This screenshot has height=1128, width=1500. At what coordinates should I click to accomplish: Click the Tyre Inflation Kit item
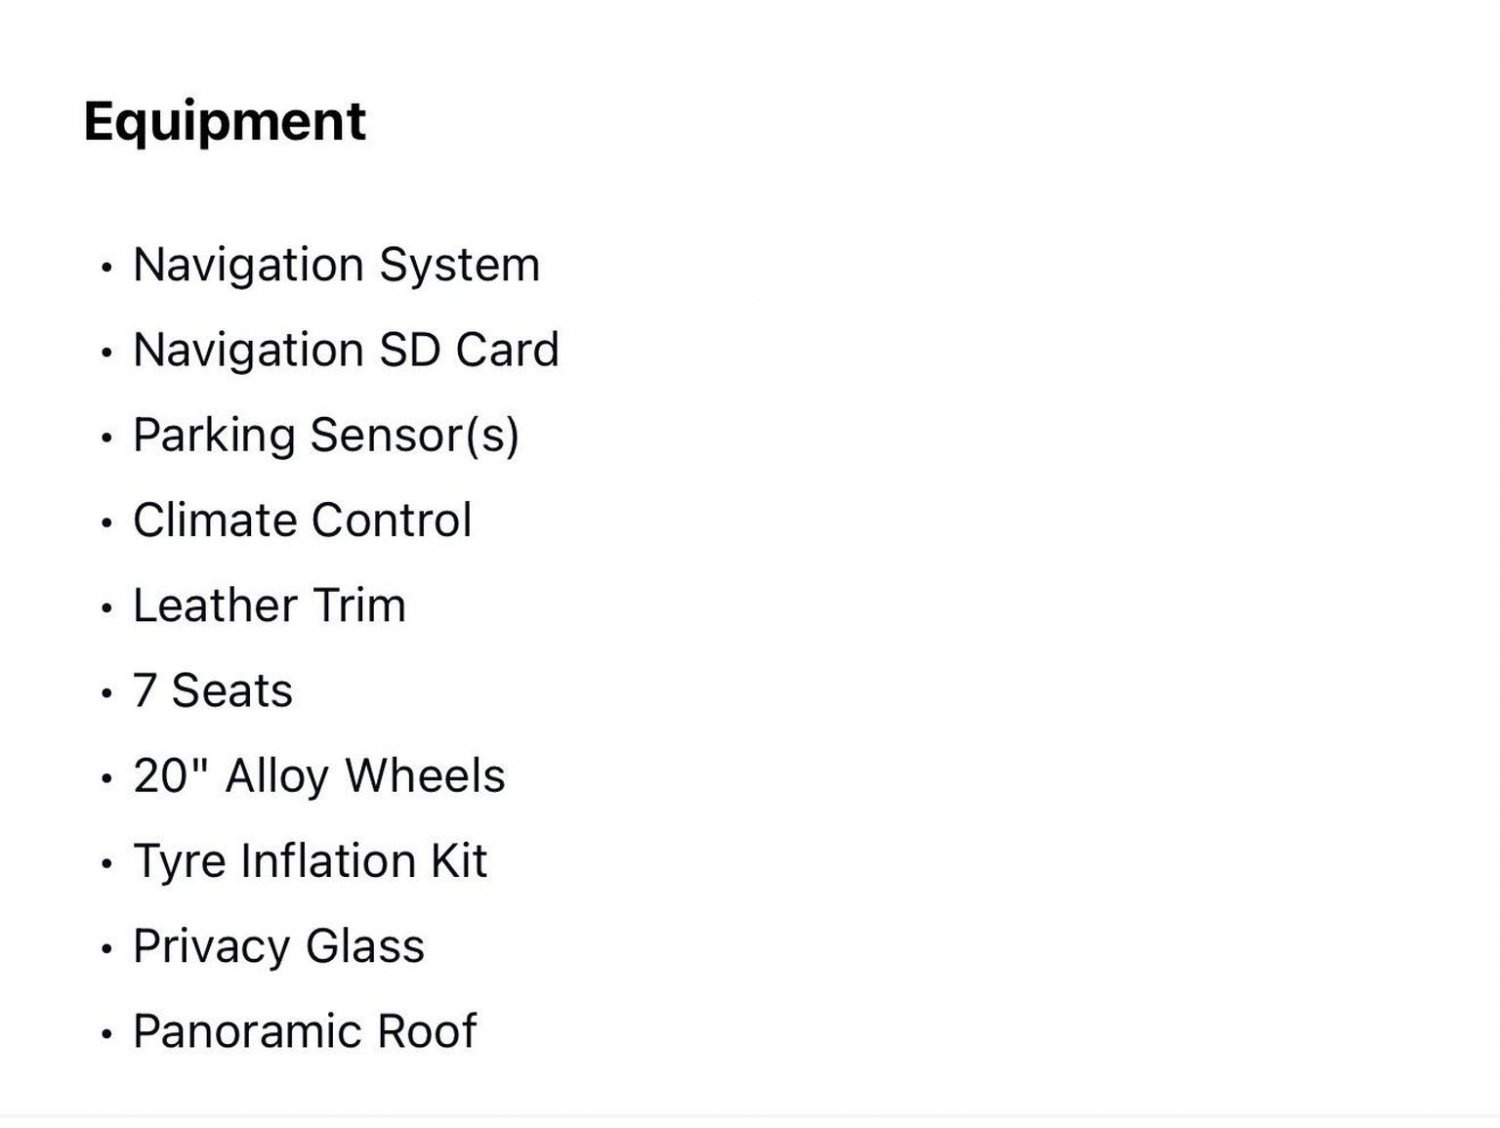click(x=310, y=862)
